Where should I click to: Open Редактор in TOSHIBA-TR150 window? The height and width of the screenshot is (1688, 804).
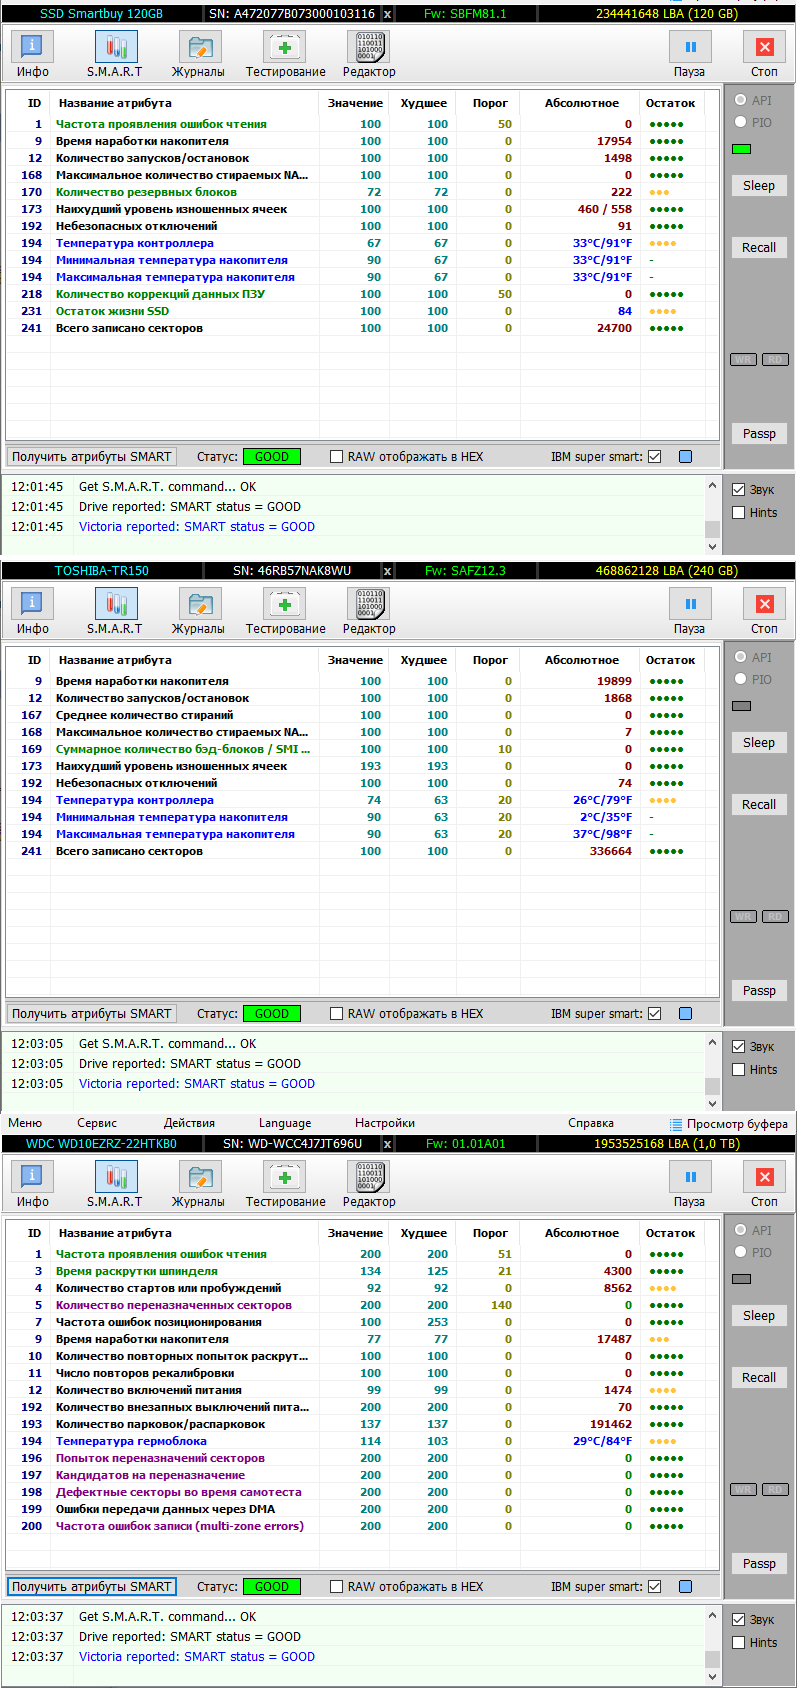click(x=369, y=611)
